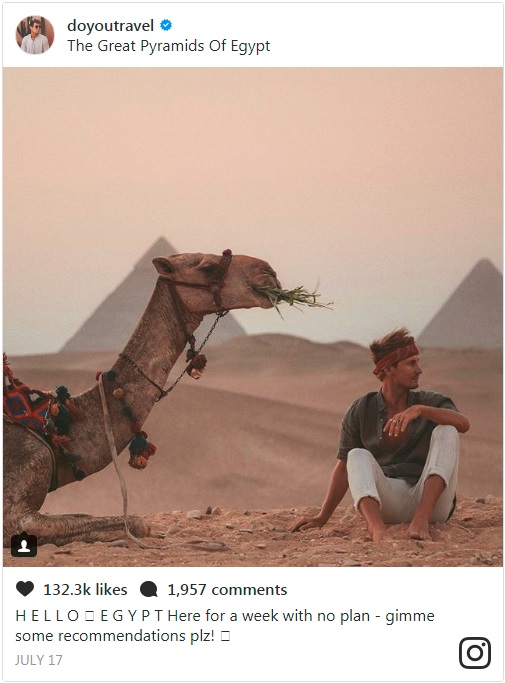Click the man's red headband
Image resolution: width=505 pixels, height=683 pixels.
coord(396,358)
